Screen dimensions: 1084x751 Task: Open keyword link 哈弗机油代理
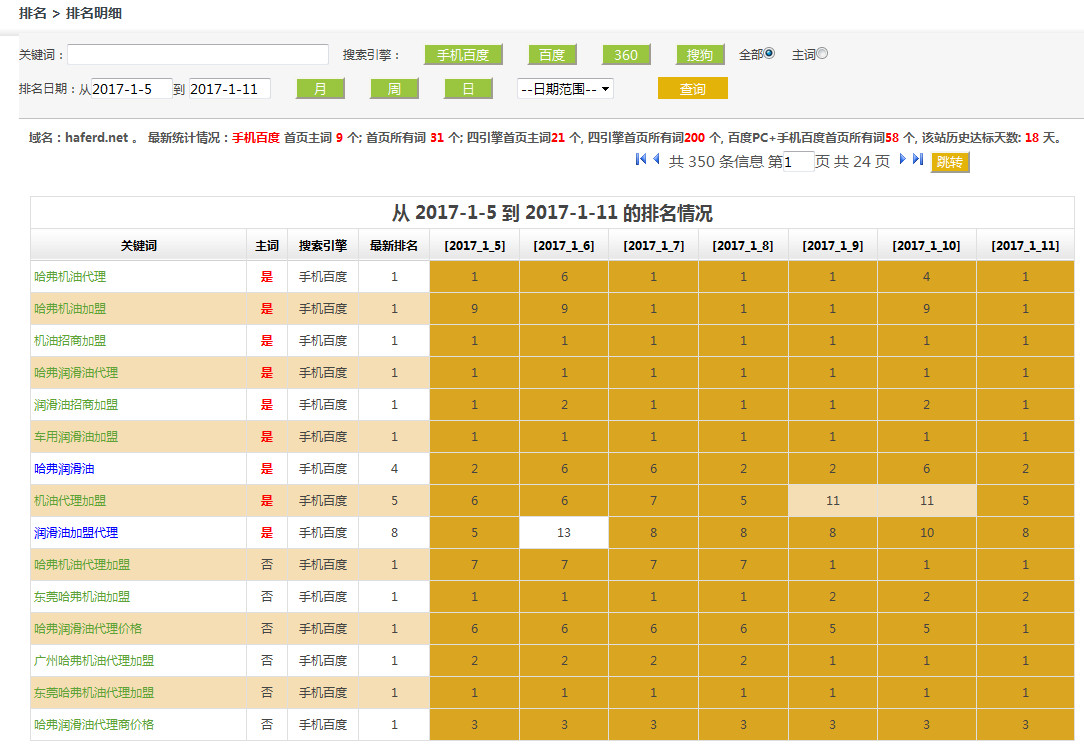(x=70, y=277)
